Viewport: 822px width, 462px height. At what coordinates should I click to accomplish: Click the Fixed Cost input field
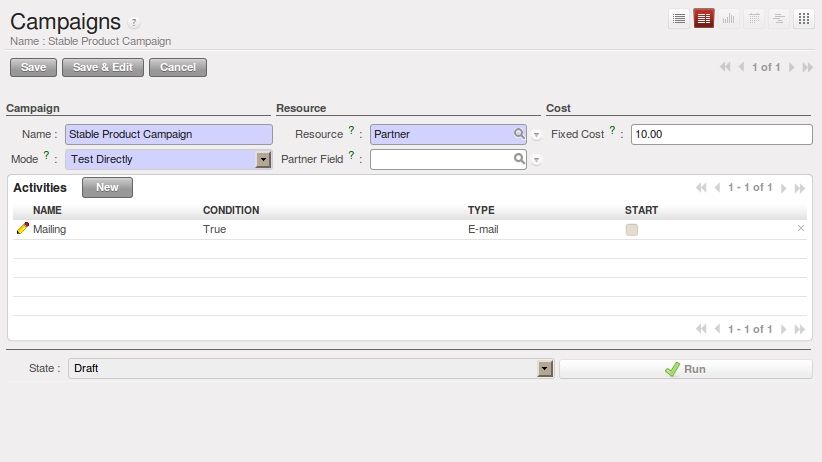[x=721, y=134]
